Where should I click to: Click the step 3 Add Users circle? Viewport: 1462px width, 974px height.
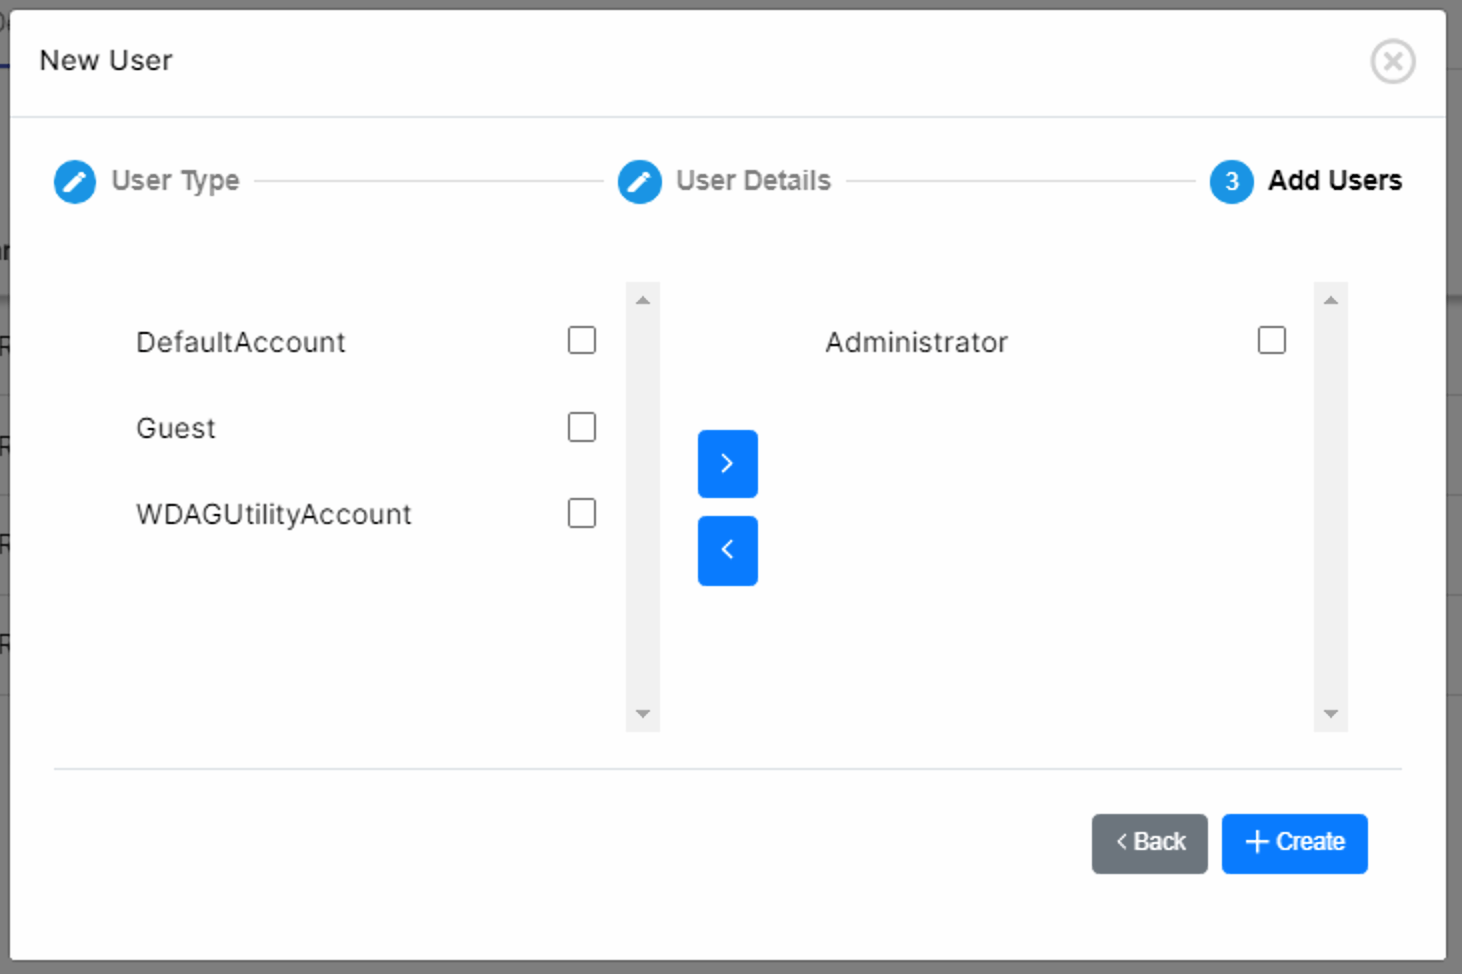click(x=1231, y=182)
